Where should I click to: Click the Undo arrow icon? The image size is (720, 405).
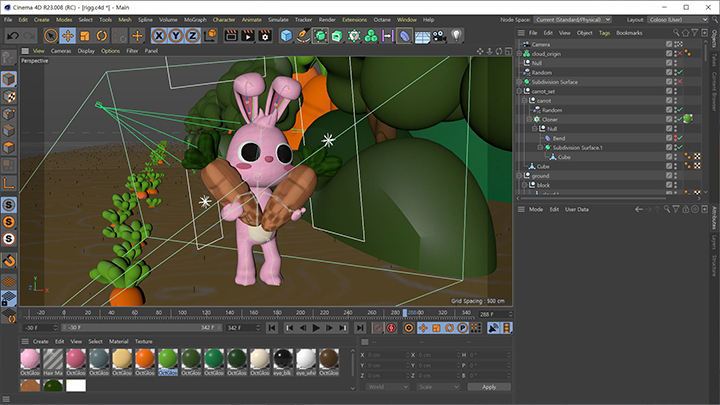13,36
